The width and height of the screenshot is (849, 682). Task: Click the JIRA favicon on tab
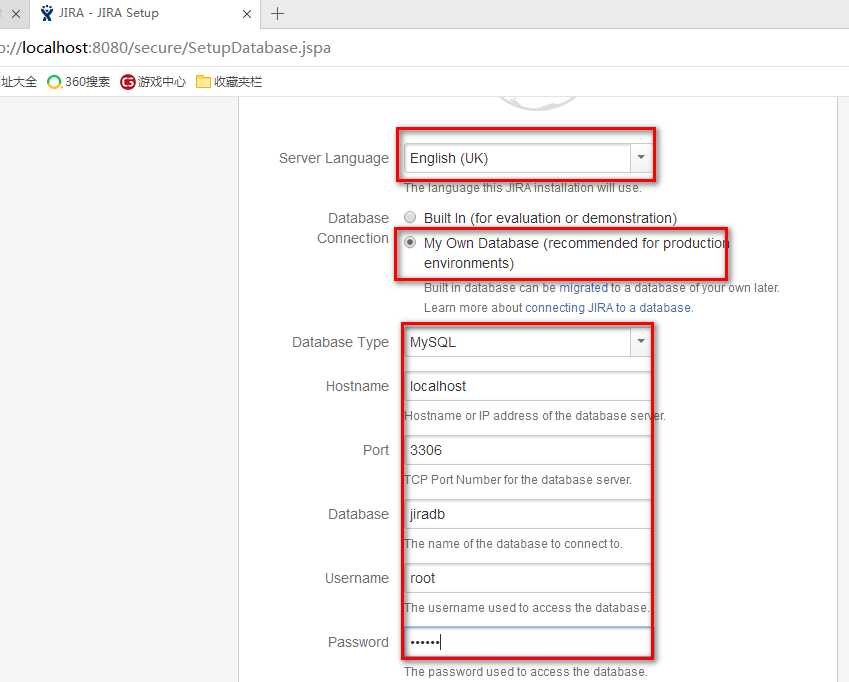pos(48,13)
